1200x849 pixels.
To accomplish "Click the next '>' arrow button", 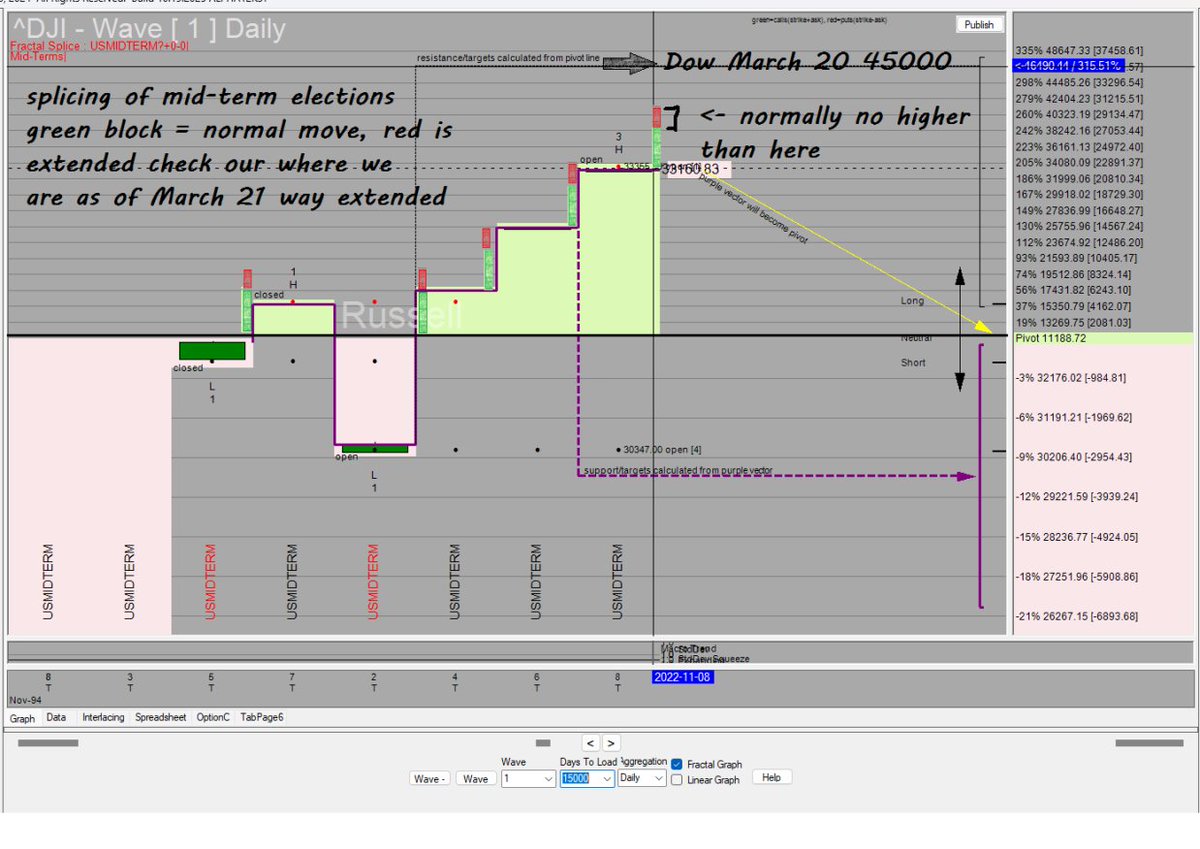I will 611,743.
